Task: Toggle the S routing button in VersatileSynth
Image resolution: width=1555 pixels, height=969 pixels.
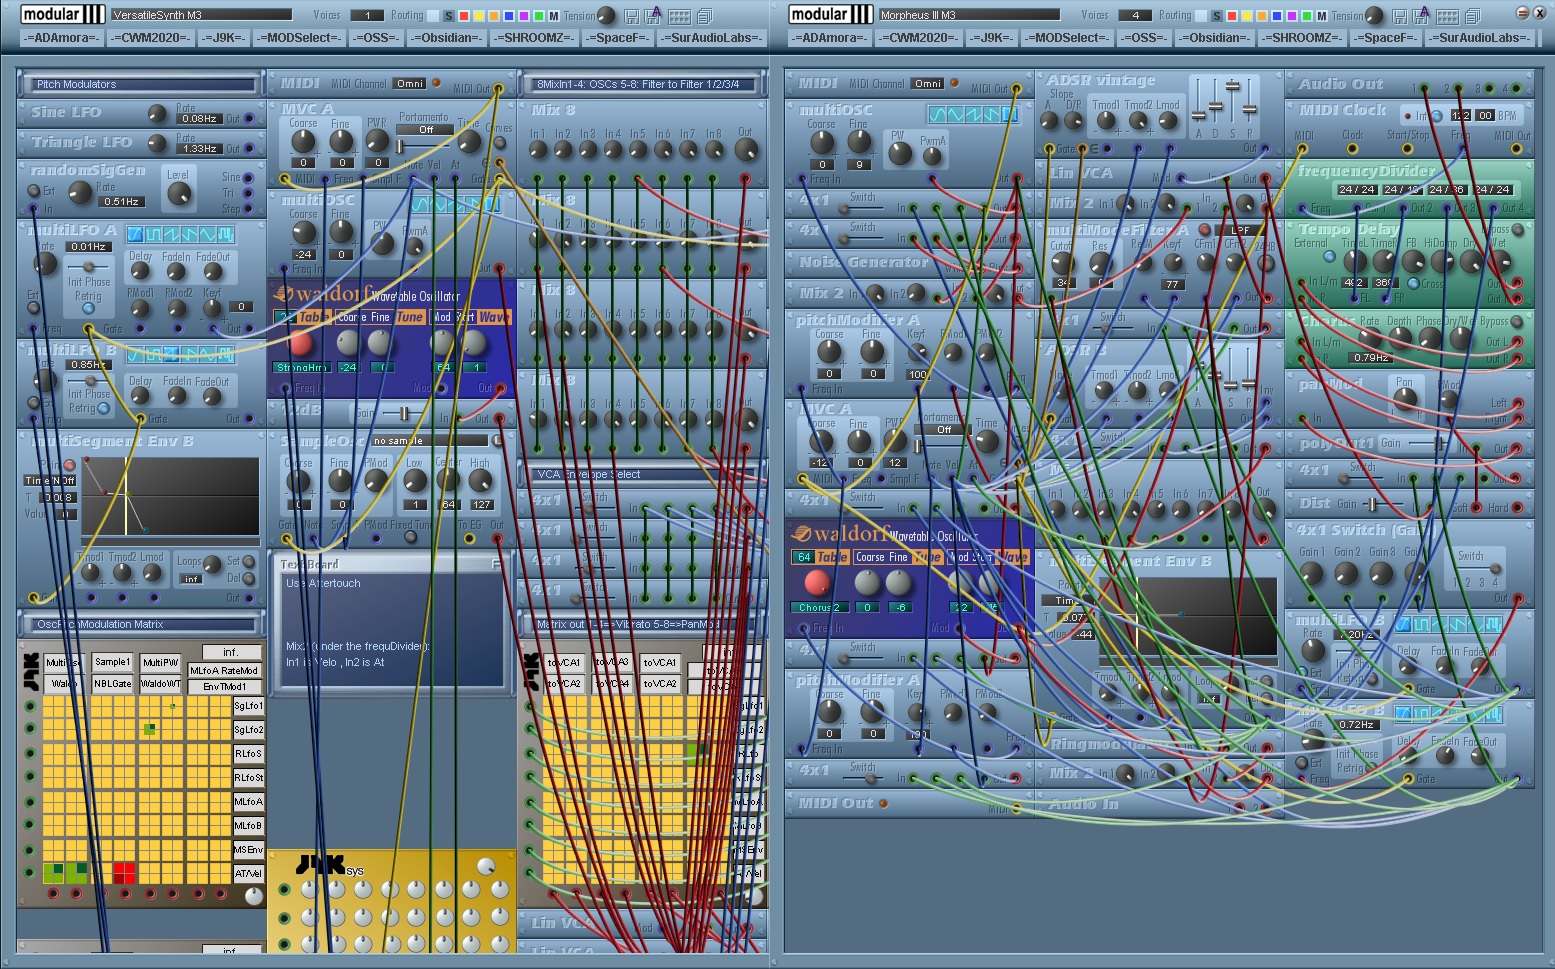Action: [448, 16]
